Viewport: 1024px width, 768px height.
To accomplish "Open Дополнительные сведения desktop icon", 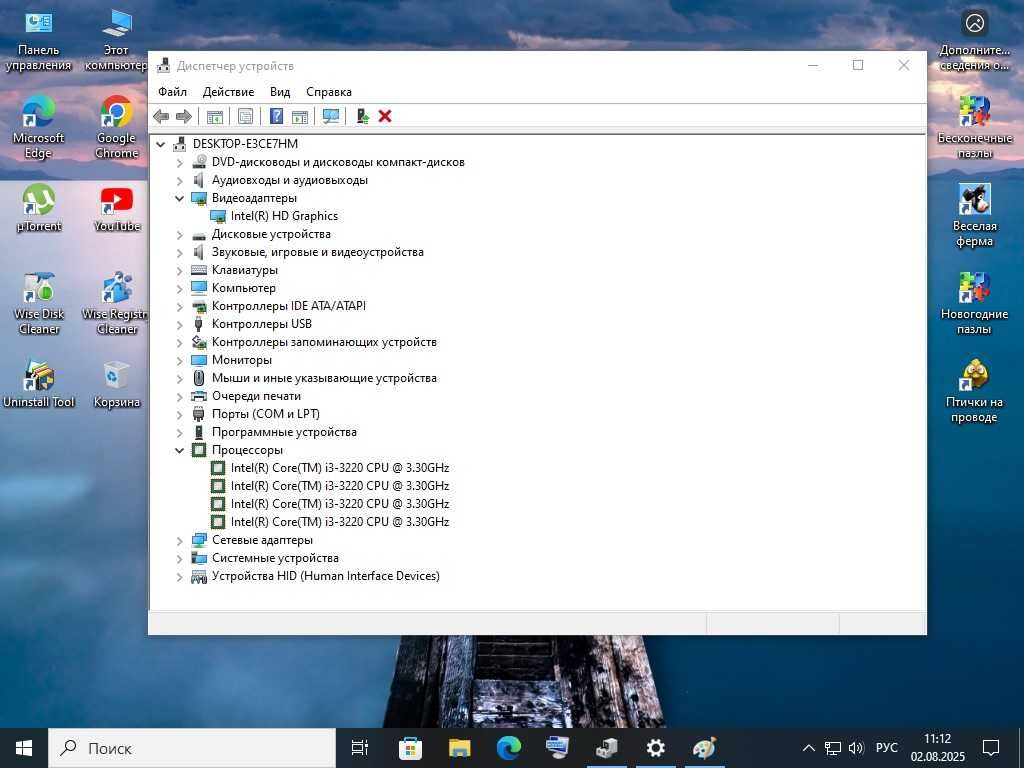I will pos(974,39).
